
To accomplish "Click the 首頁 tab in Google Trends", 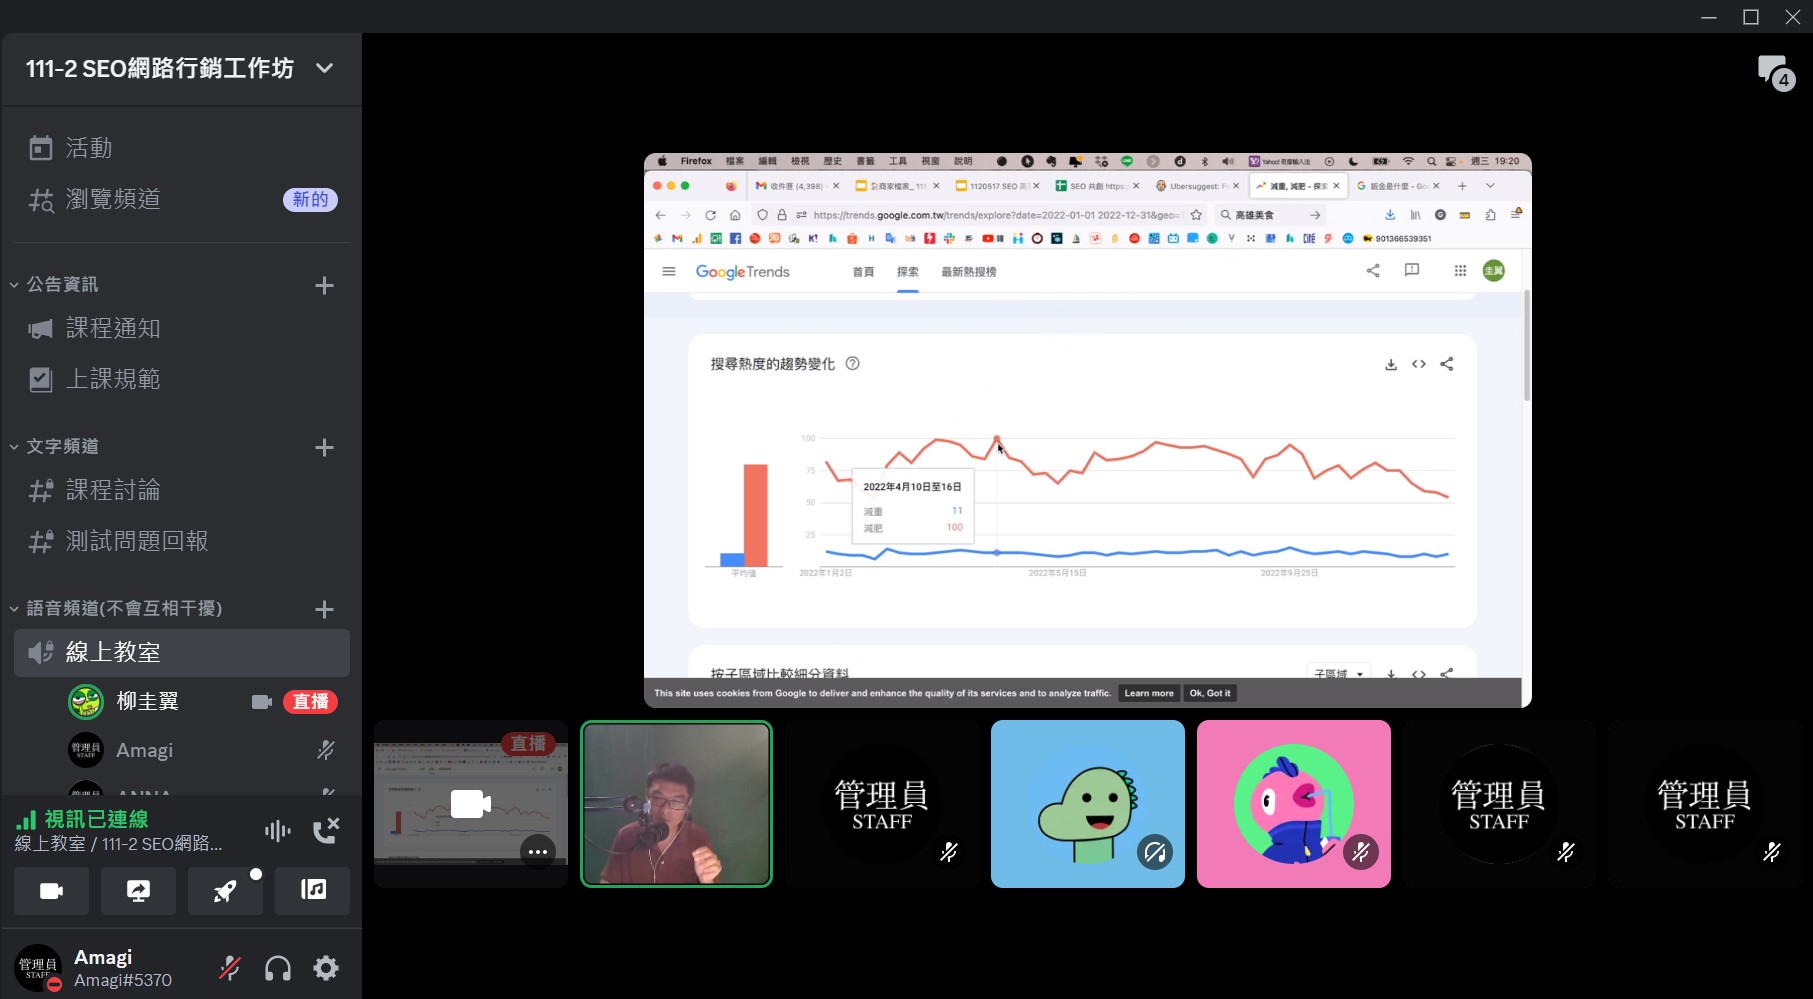I will 863,272.
